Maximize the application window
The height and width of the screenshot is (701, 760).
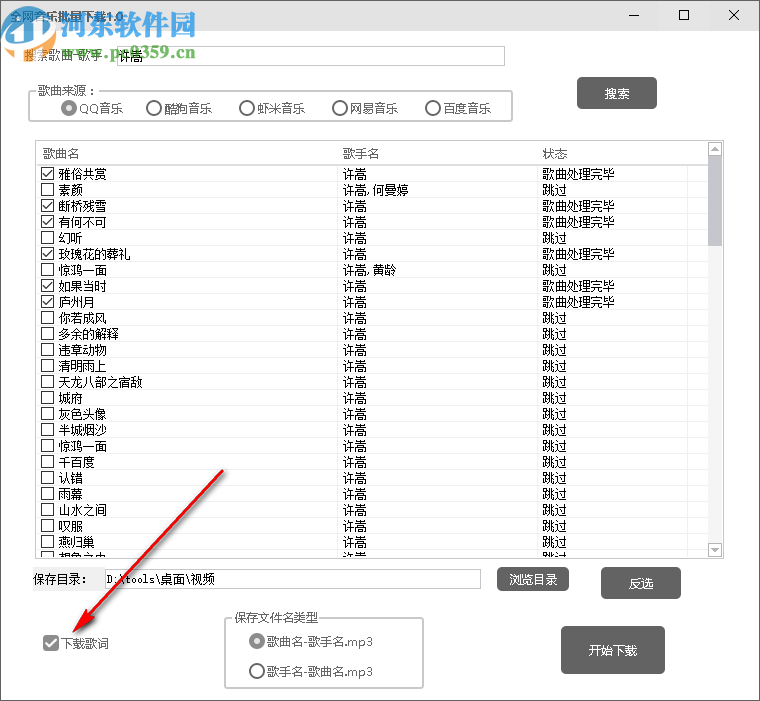pyautogui.click(x=684, y=16)
